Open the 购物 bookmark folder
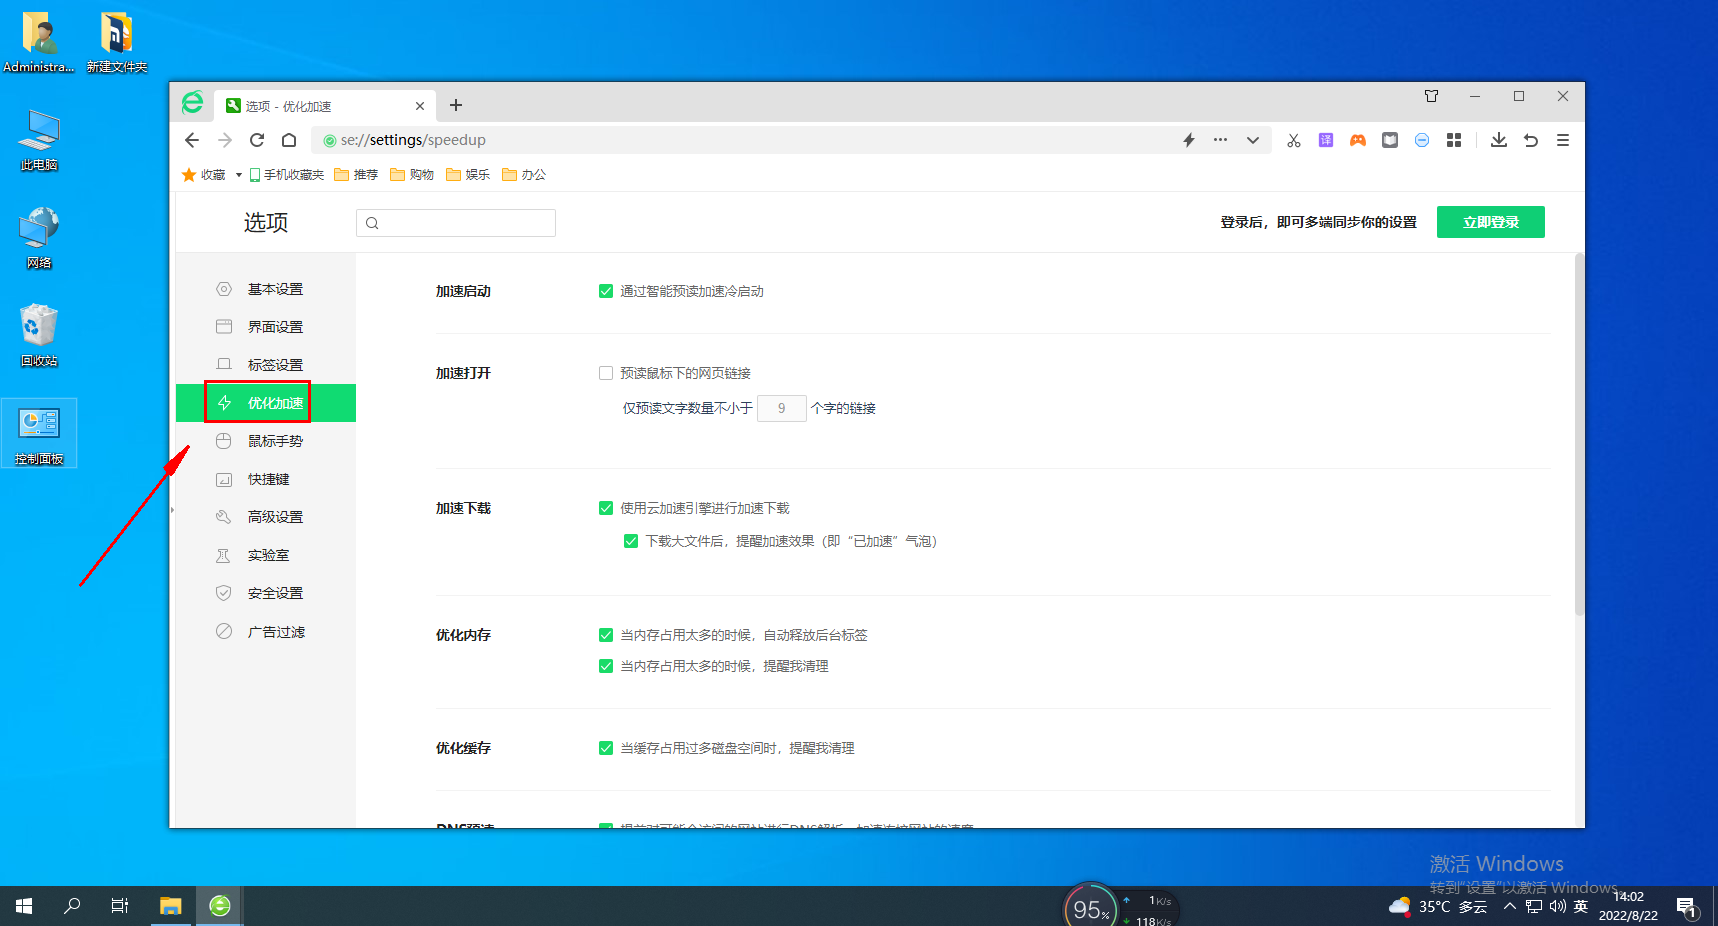Viewport: 1718px width, 926px height. click(412, 175)
